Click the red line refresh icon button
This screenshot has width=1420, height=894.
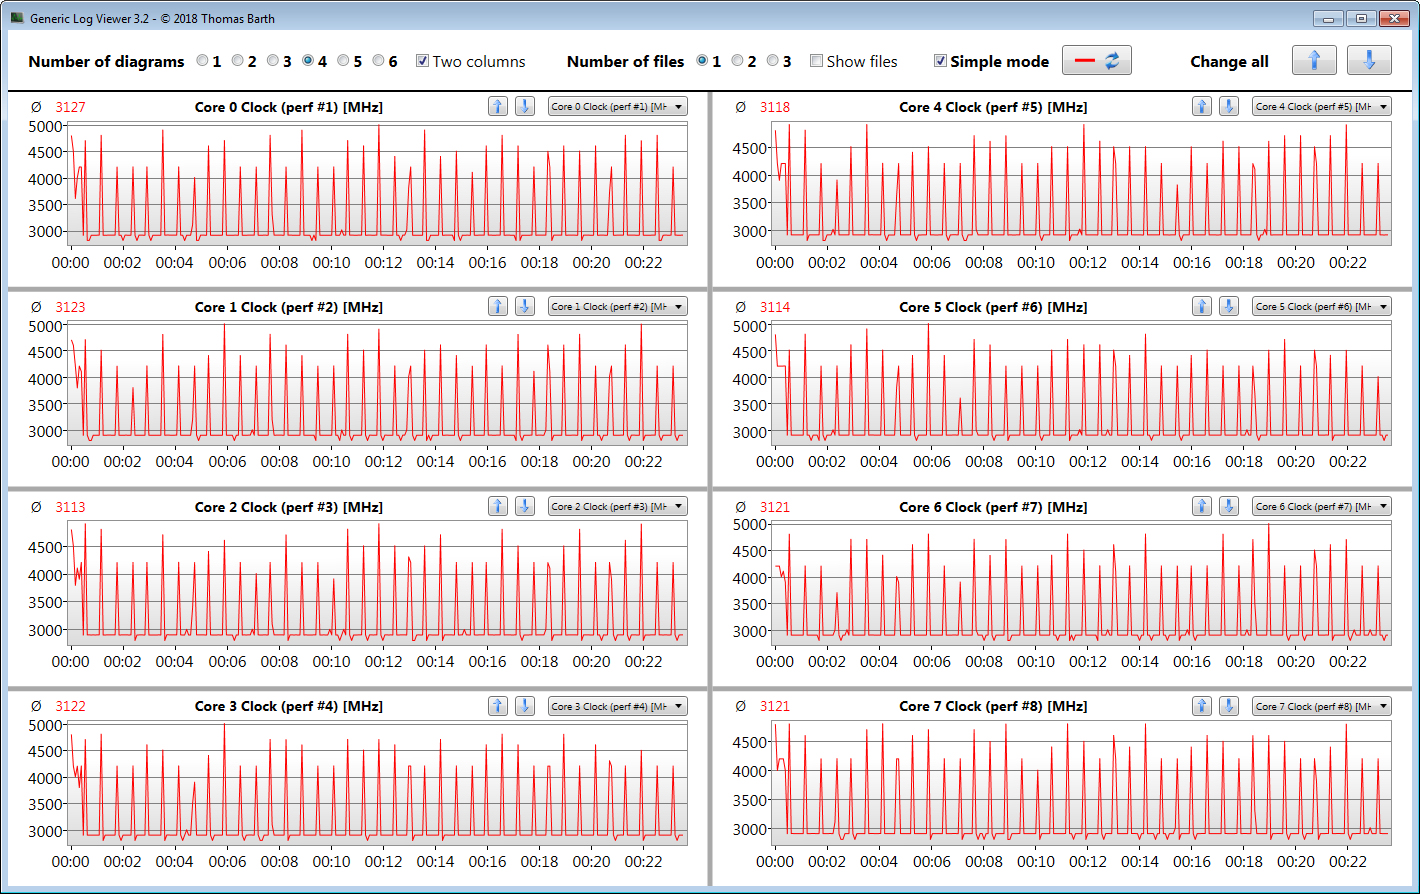(1097, 61)
